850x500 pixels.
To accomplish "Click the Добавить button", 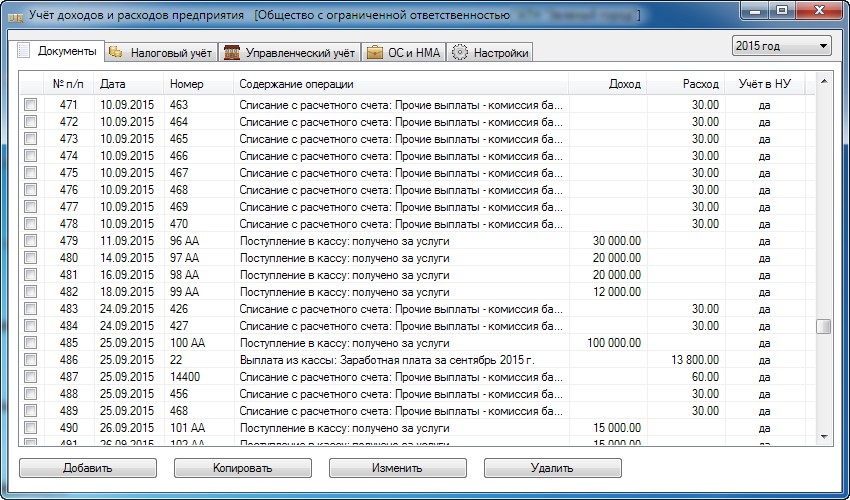I will [88, 468].
